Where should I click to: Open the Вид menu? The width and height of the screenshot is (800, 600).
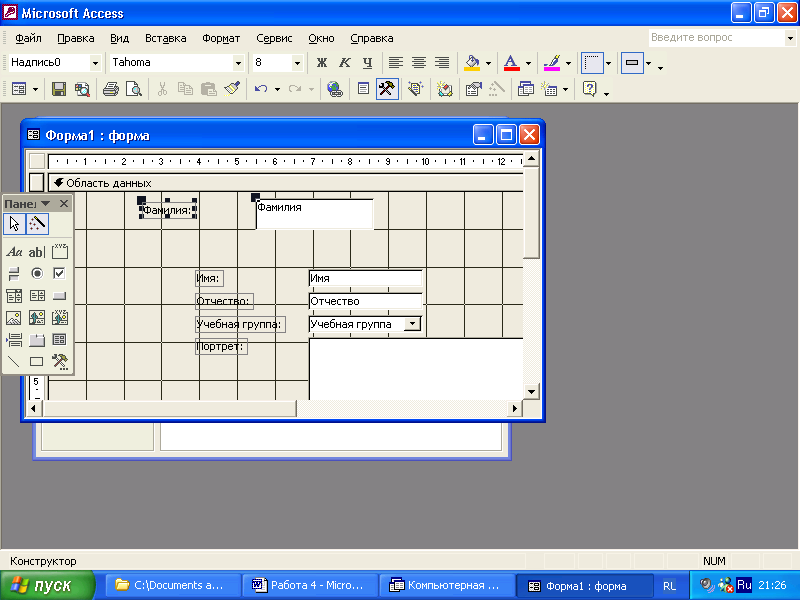[x=119, y=38]
